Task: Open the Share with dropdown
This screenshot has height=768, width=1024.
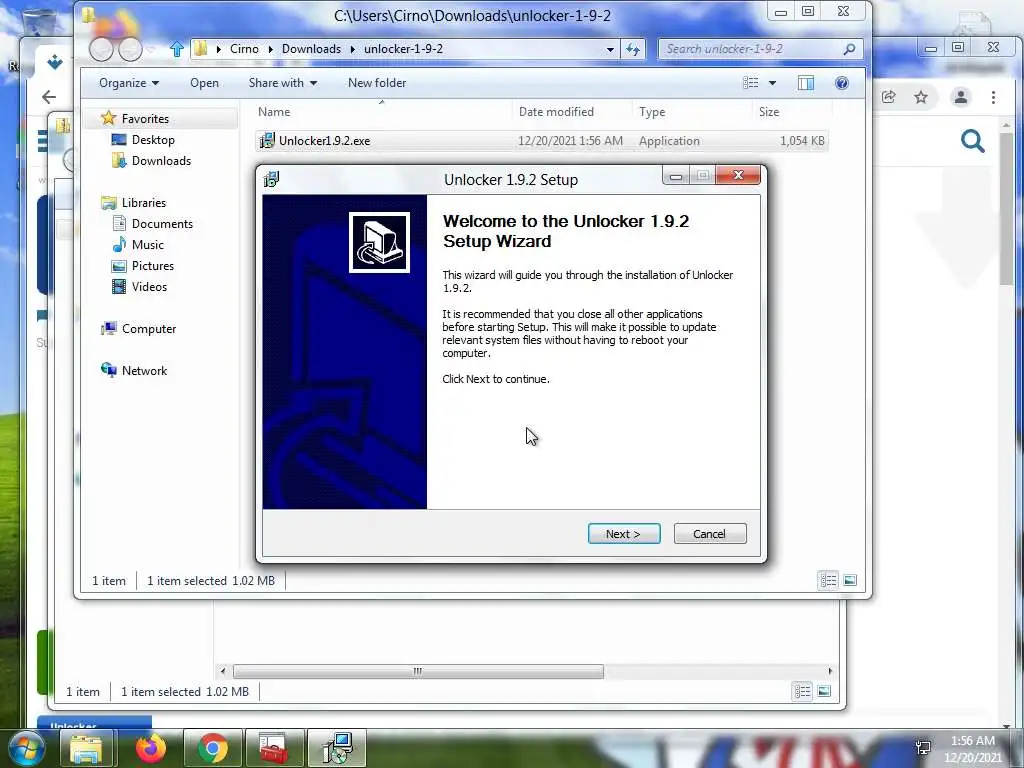Action: point(282,83)
